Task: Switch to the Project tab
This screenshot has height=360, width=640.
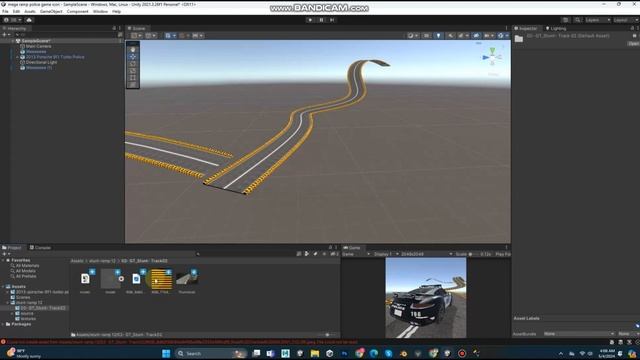Action: pos(12,247)
